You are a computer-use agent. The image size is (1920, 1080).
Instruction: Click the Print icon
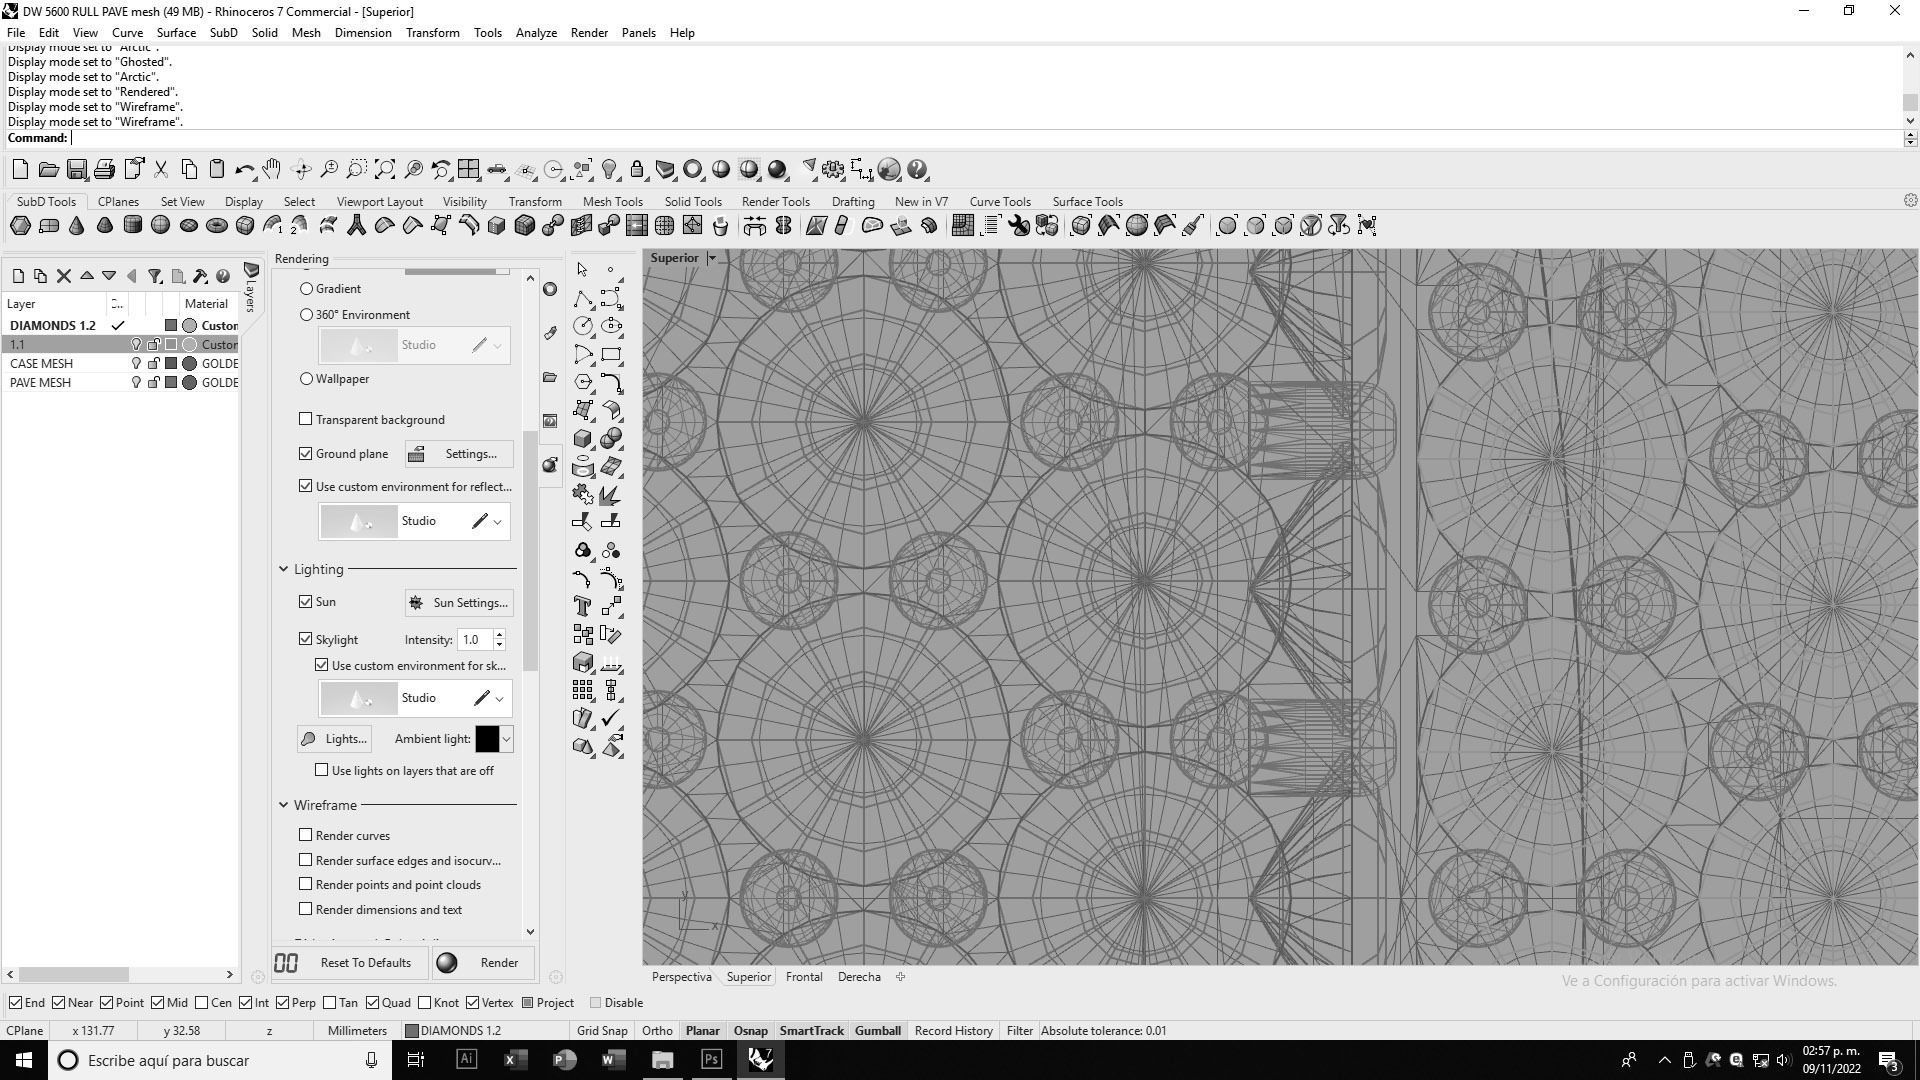[x=104, y=170]
